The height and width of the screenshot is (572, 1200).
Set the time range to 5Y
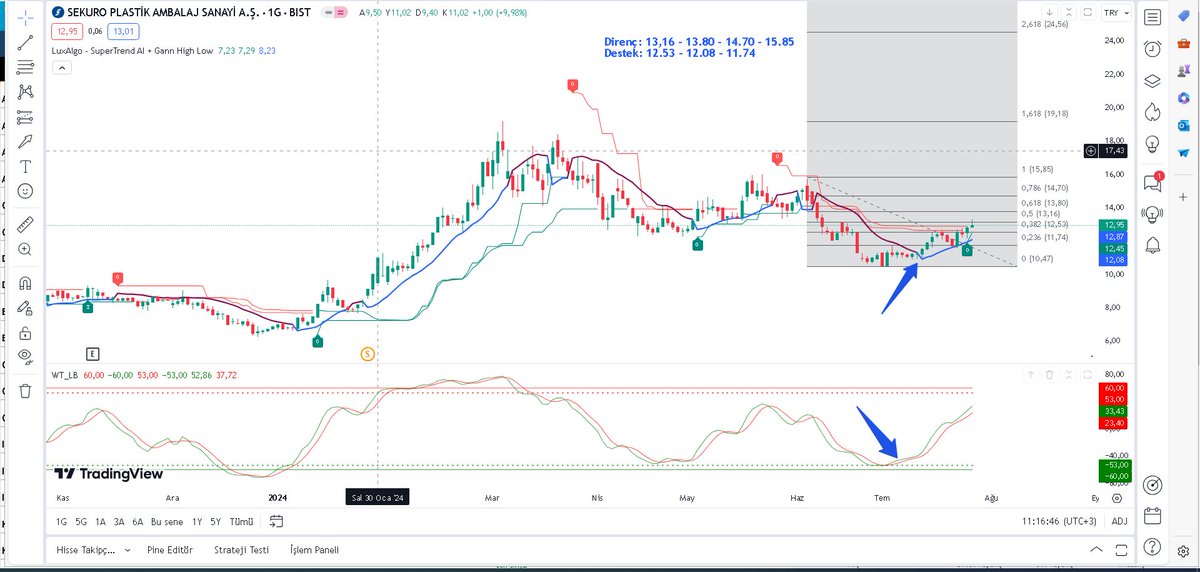(x=216, y=521)
